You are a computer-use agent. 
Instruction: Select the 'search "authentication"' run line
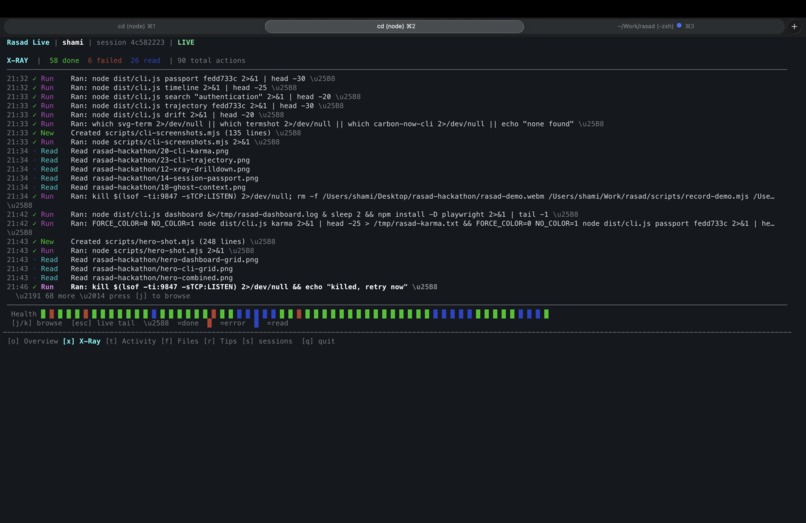184,97
